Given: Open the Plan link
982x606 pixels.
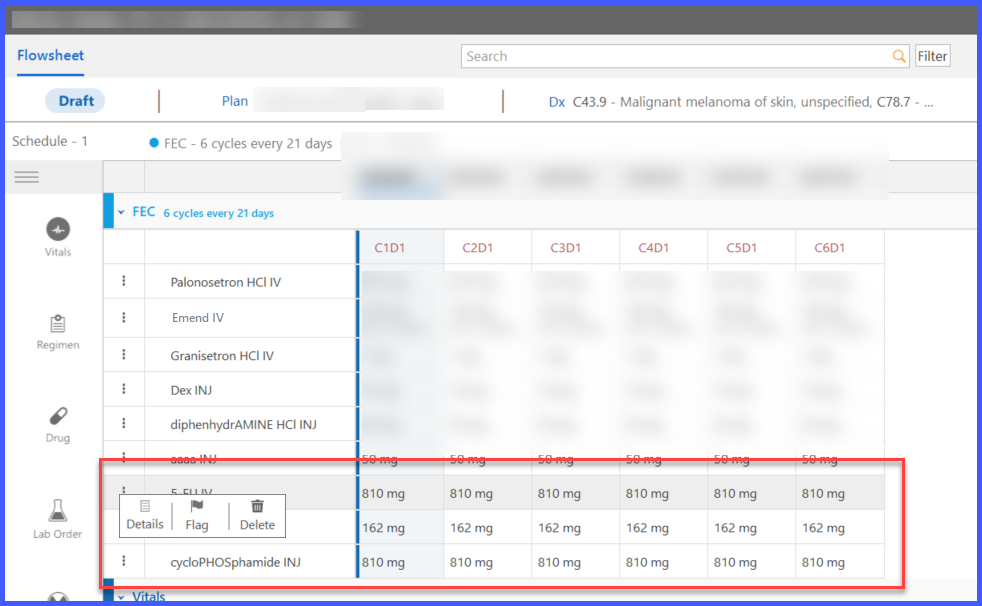Looking at the screenshot, I should 235,101.
